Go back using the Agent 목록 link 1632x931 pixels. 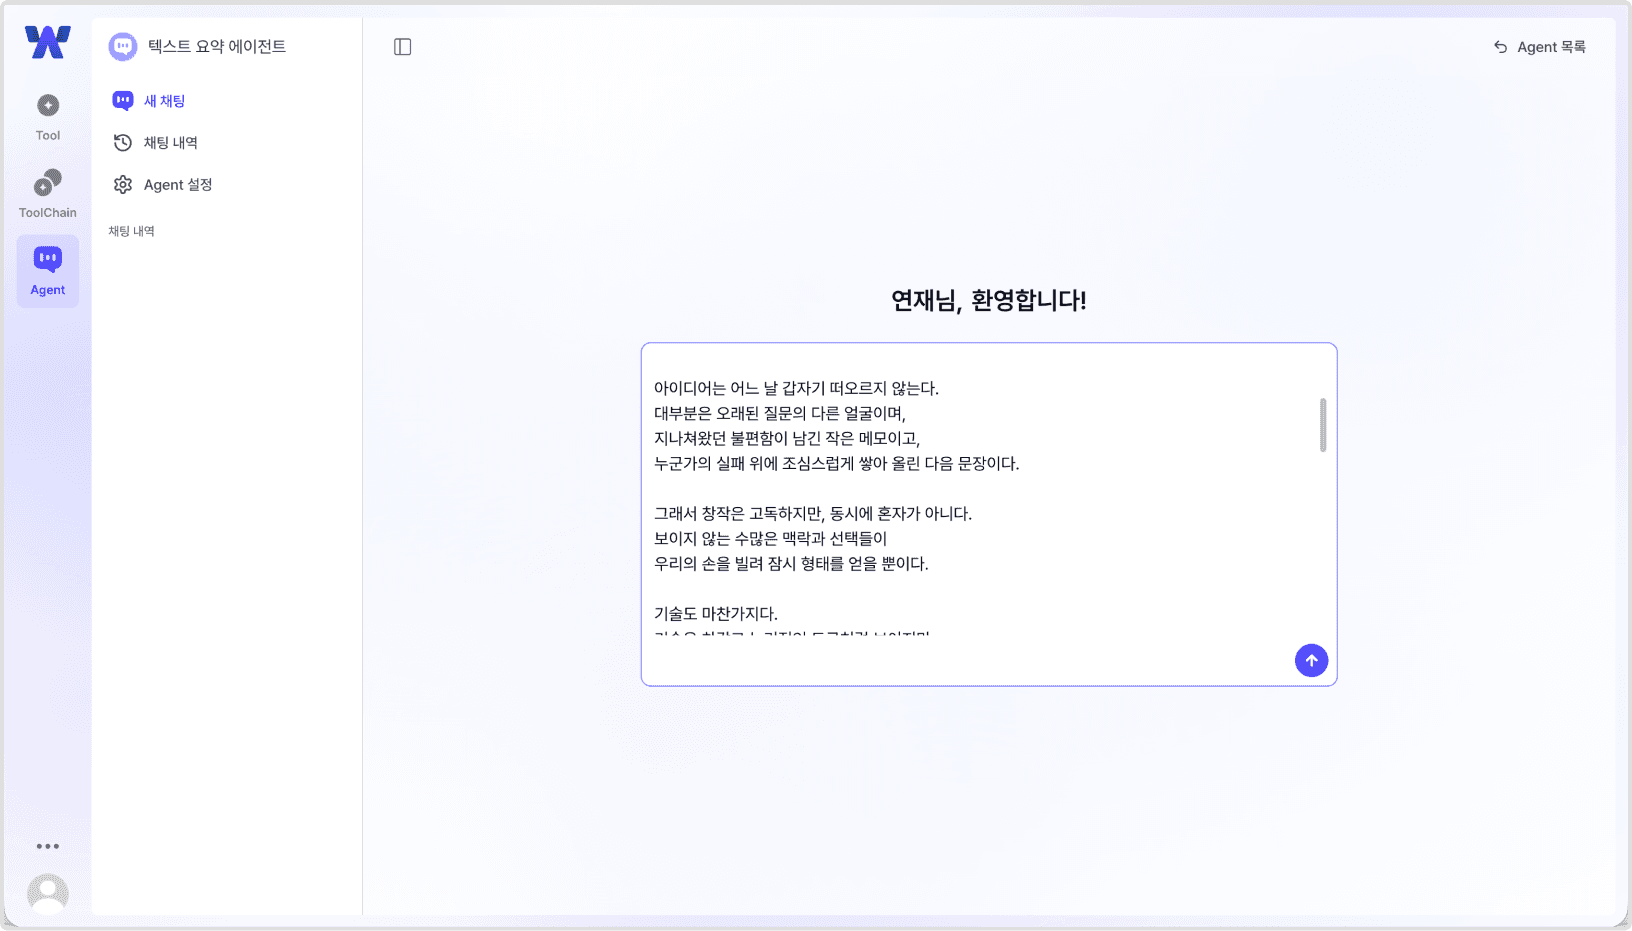(1538, 46)
